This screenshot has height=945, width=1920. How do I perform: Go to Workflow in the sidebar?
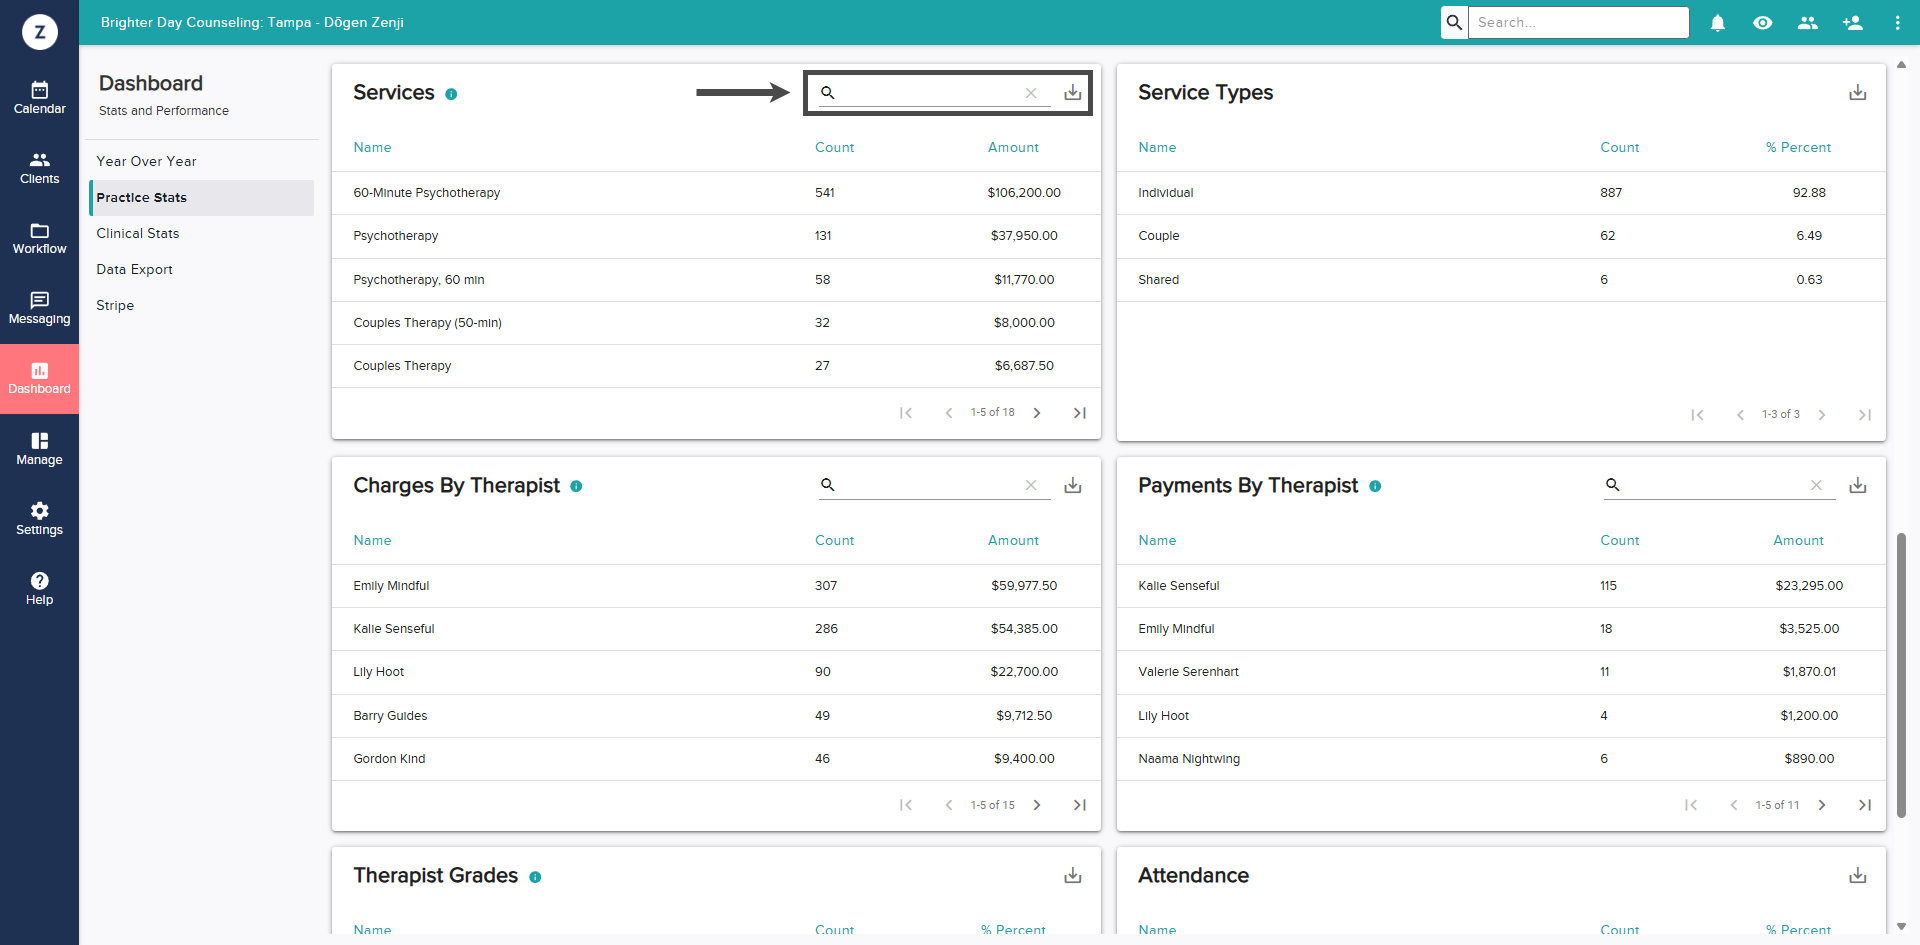pos(39,238)
